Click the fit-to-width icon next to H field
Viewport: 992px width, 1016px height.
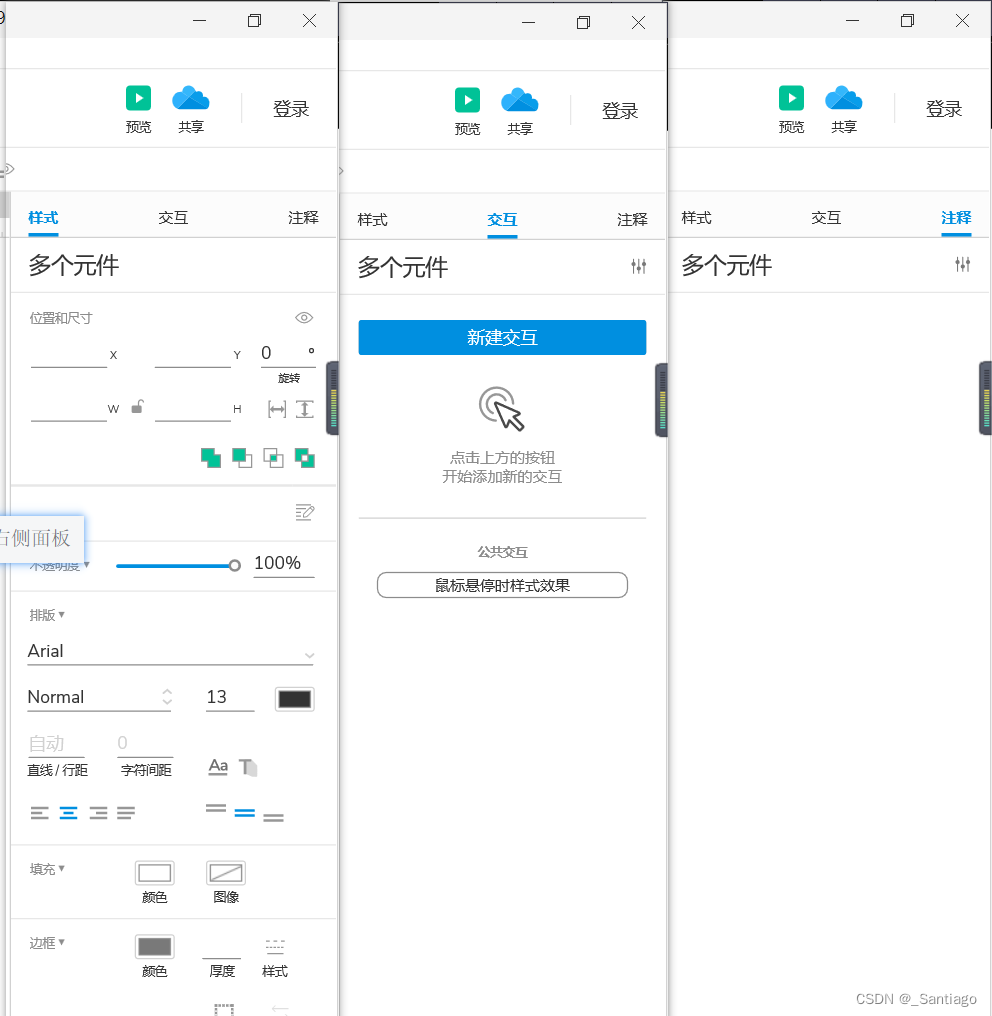tap(276, 408)
